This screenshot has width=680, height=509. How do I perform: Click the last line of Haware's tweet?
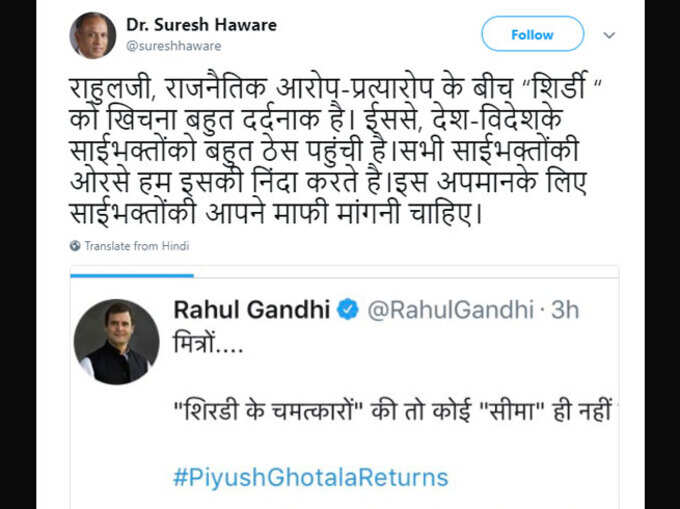(x=276, y=213)
